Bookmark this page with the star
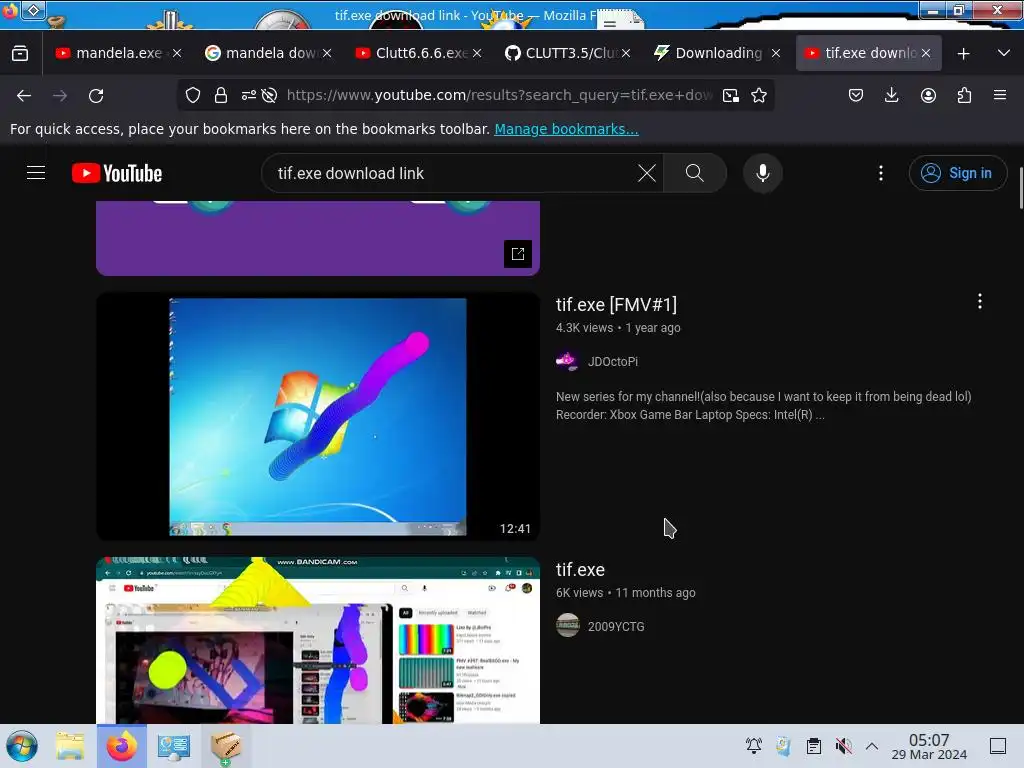Screen dimensions: 1024x768 pos(759,95)
